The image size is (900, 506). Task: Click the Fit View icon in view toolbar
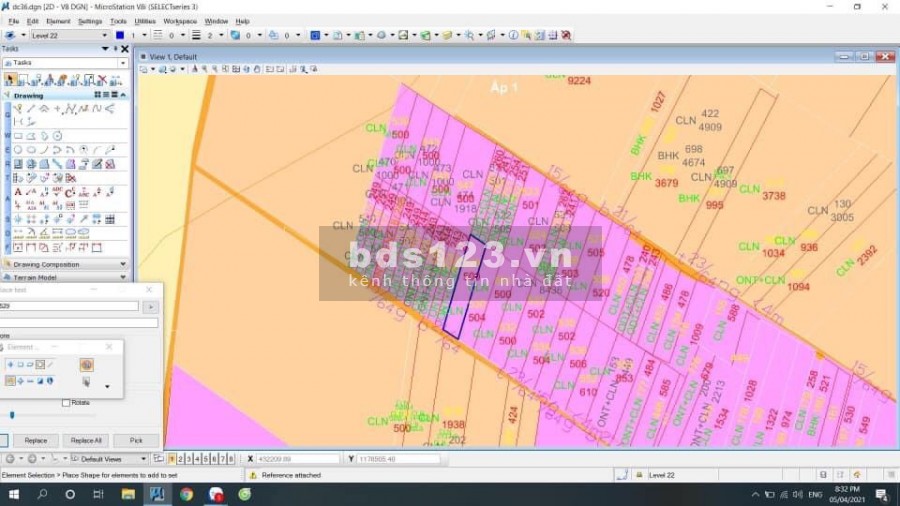(235, 69)
